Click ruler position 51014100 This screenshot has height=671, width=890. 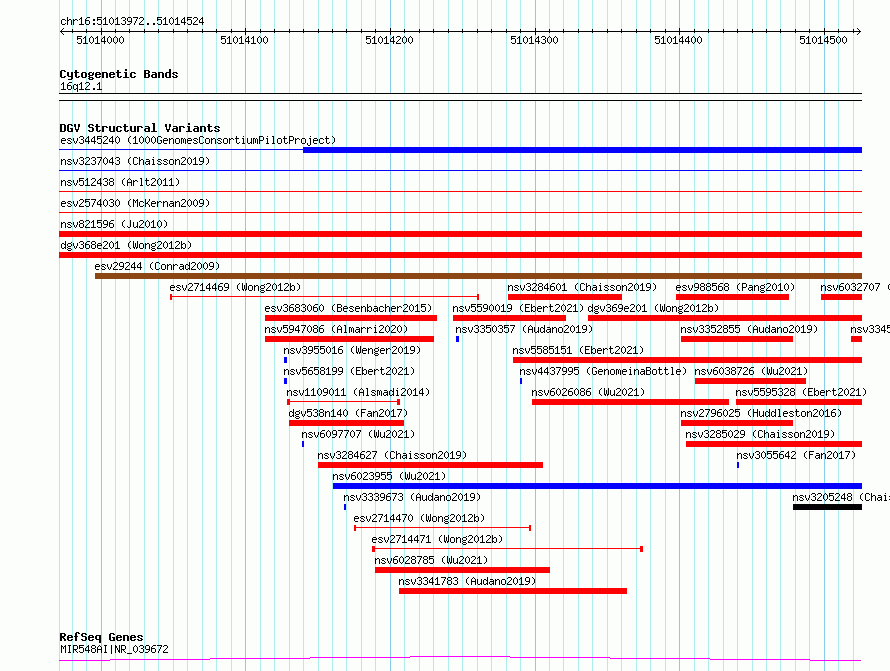245,40
